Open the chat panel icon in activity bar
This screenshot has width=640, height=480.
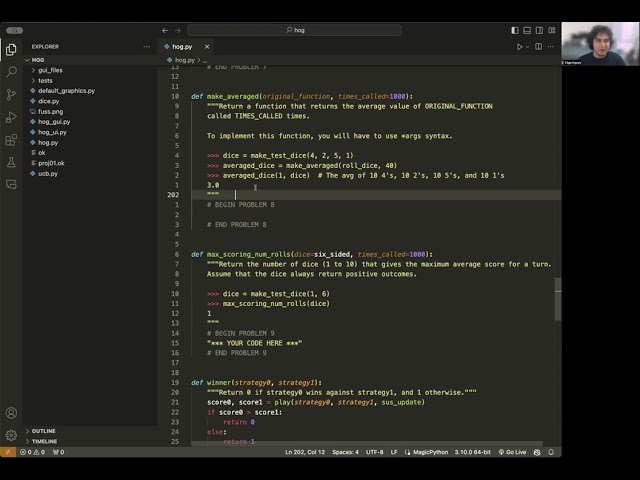pyautogui.click(x=11, y=184)
